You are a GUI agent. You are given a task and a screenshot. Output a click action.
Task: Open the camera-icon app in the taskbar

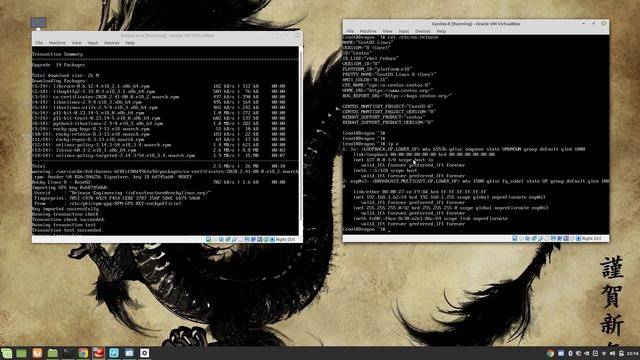(129, 353)
